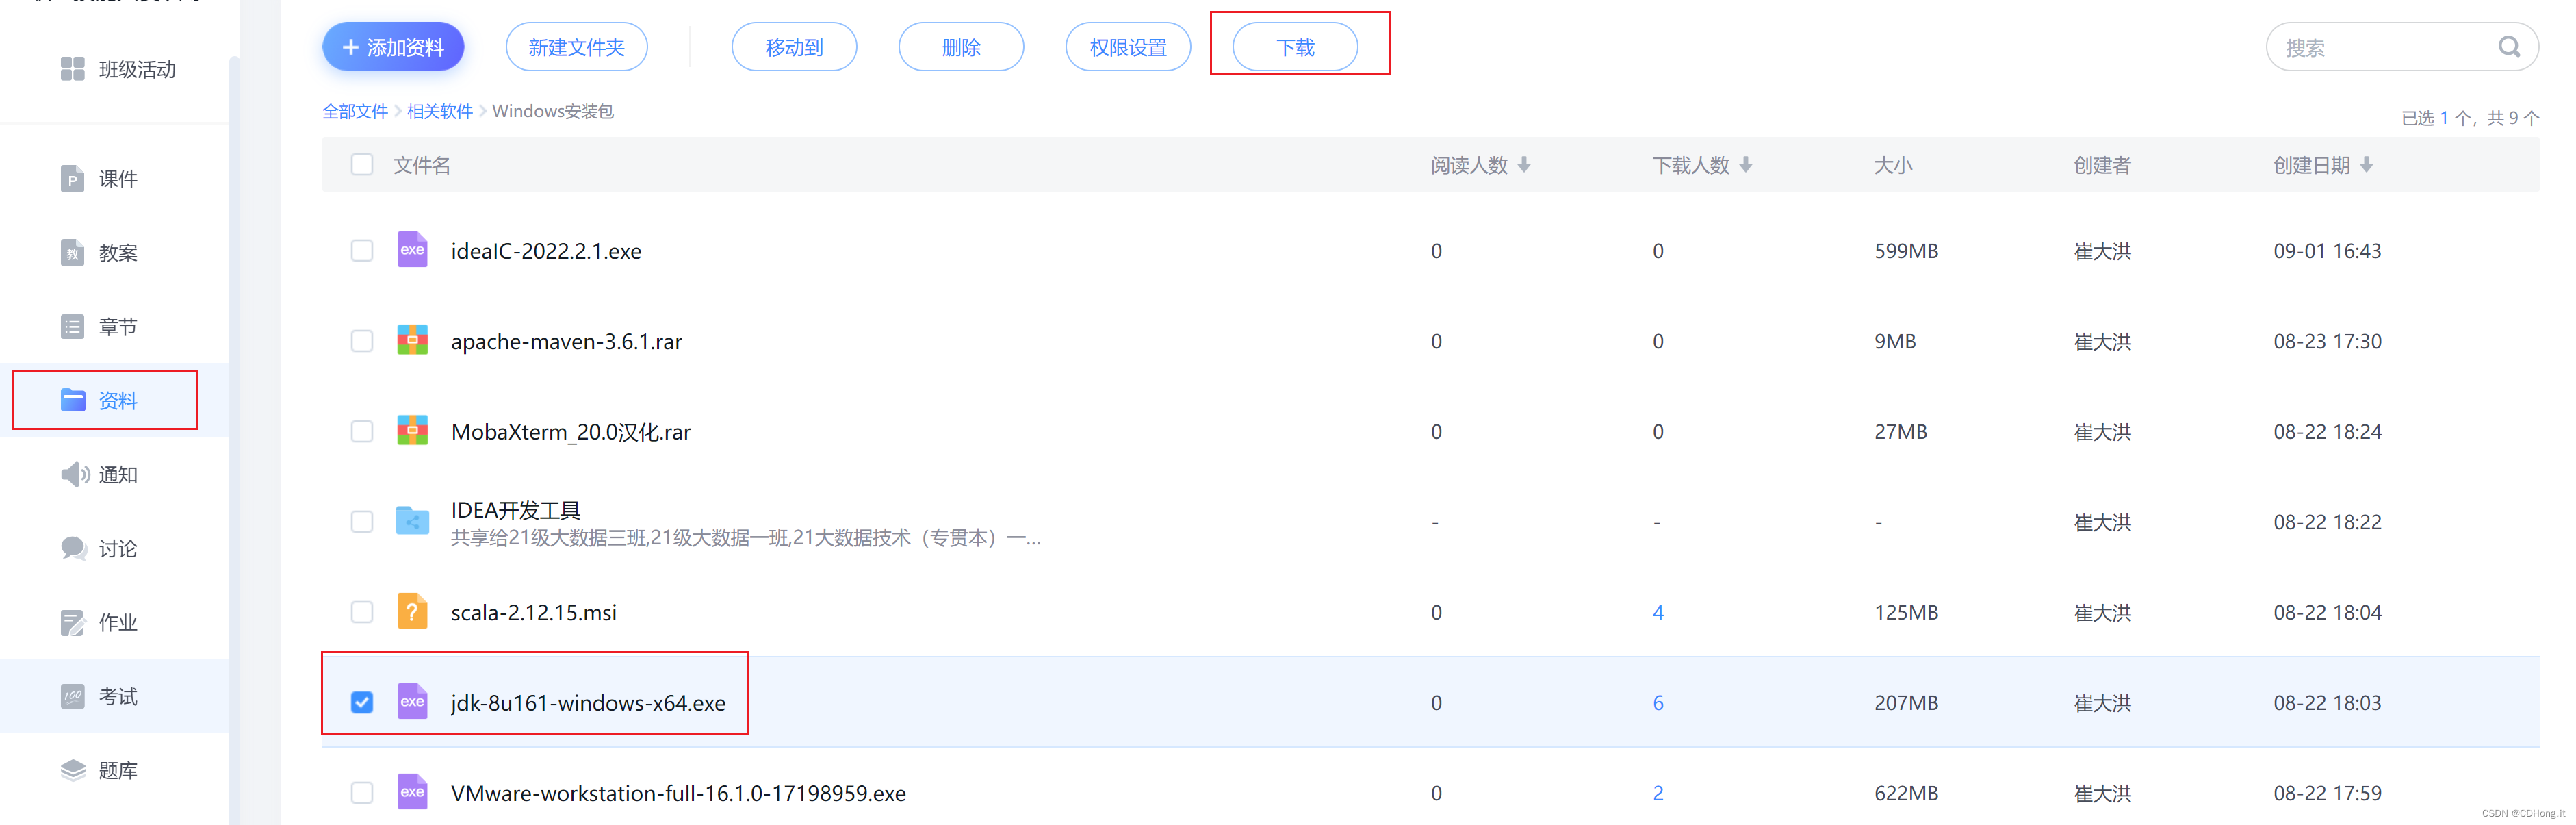Uncheck the jdk-8u161-windows-x64.exe checkbox
Viewport: 2576px width, 825px height.
click(362, 702)
